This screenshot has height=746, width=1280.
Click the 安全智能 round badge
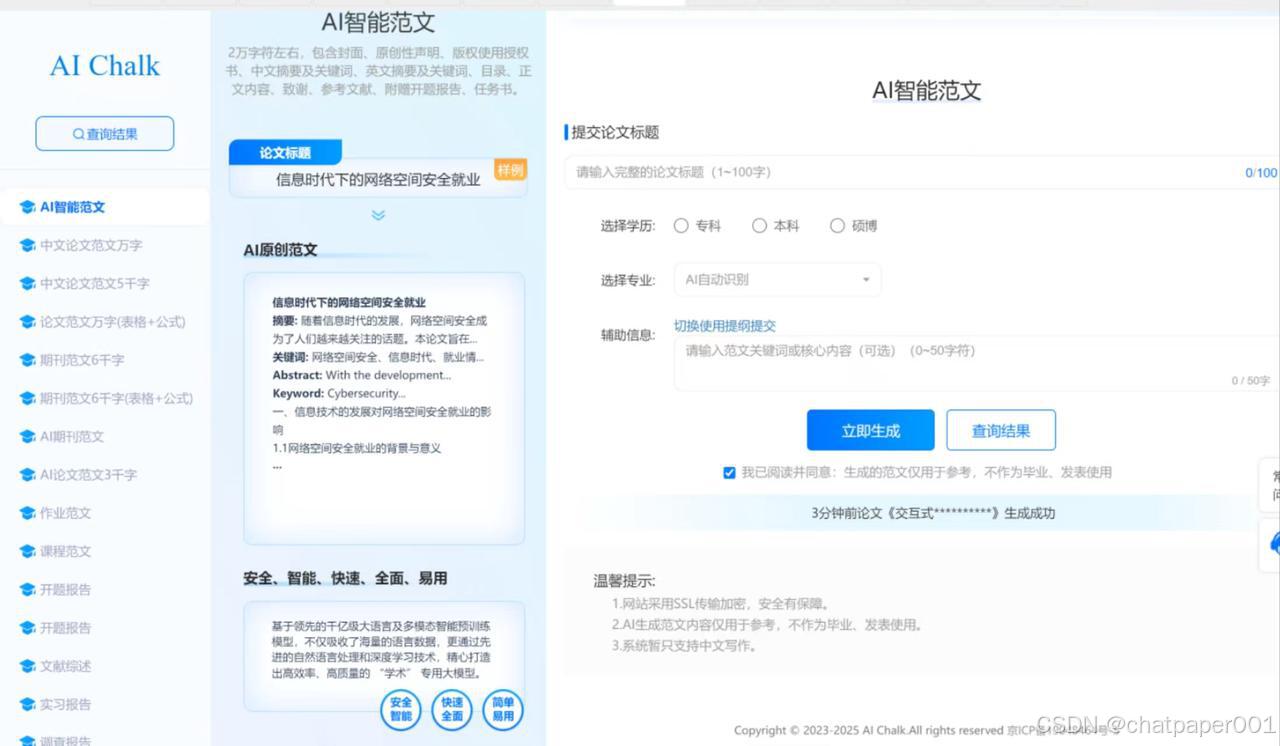(401, 709)
